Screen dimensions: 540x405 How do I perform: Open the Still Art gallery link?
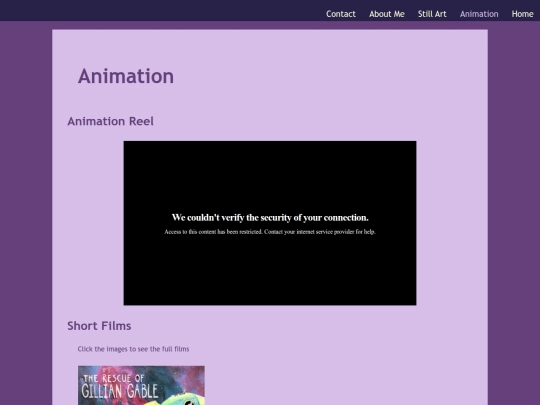[x=432, y=14]
